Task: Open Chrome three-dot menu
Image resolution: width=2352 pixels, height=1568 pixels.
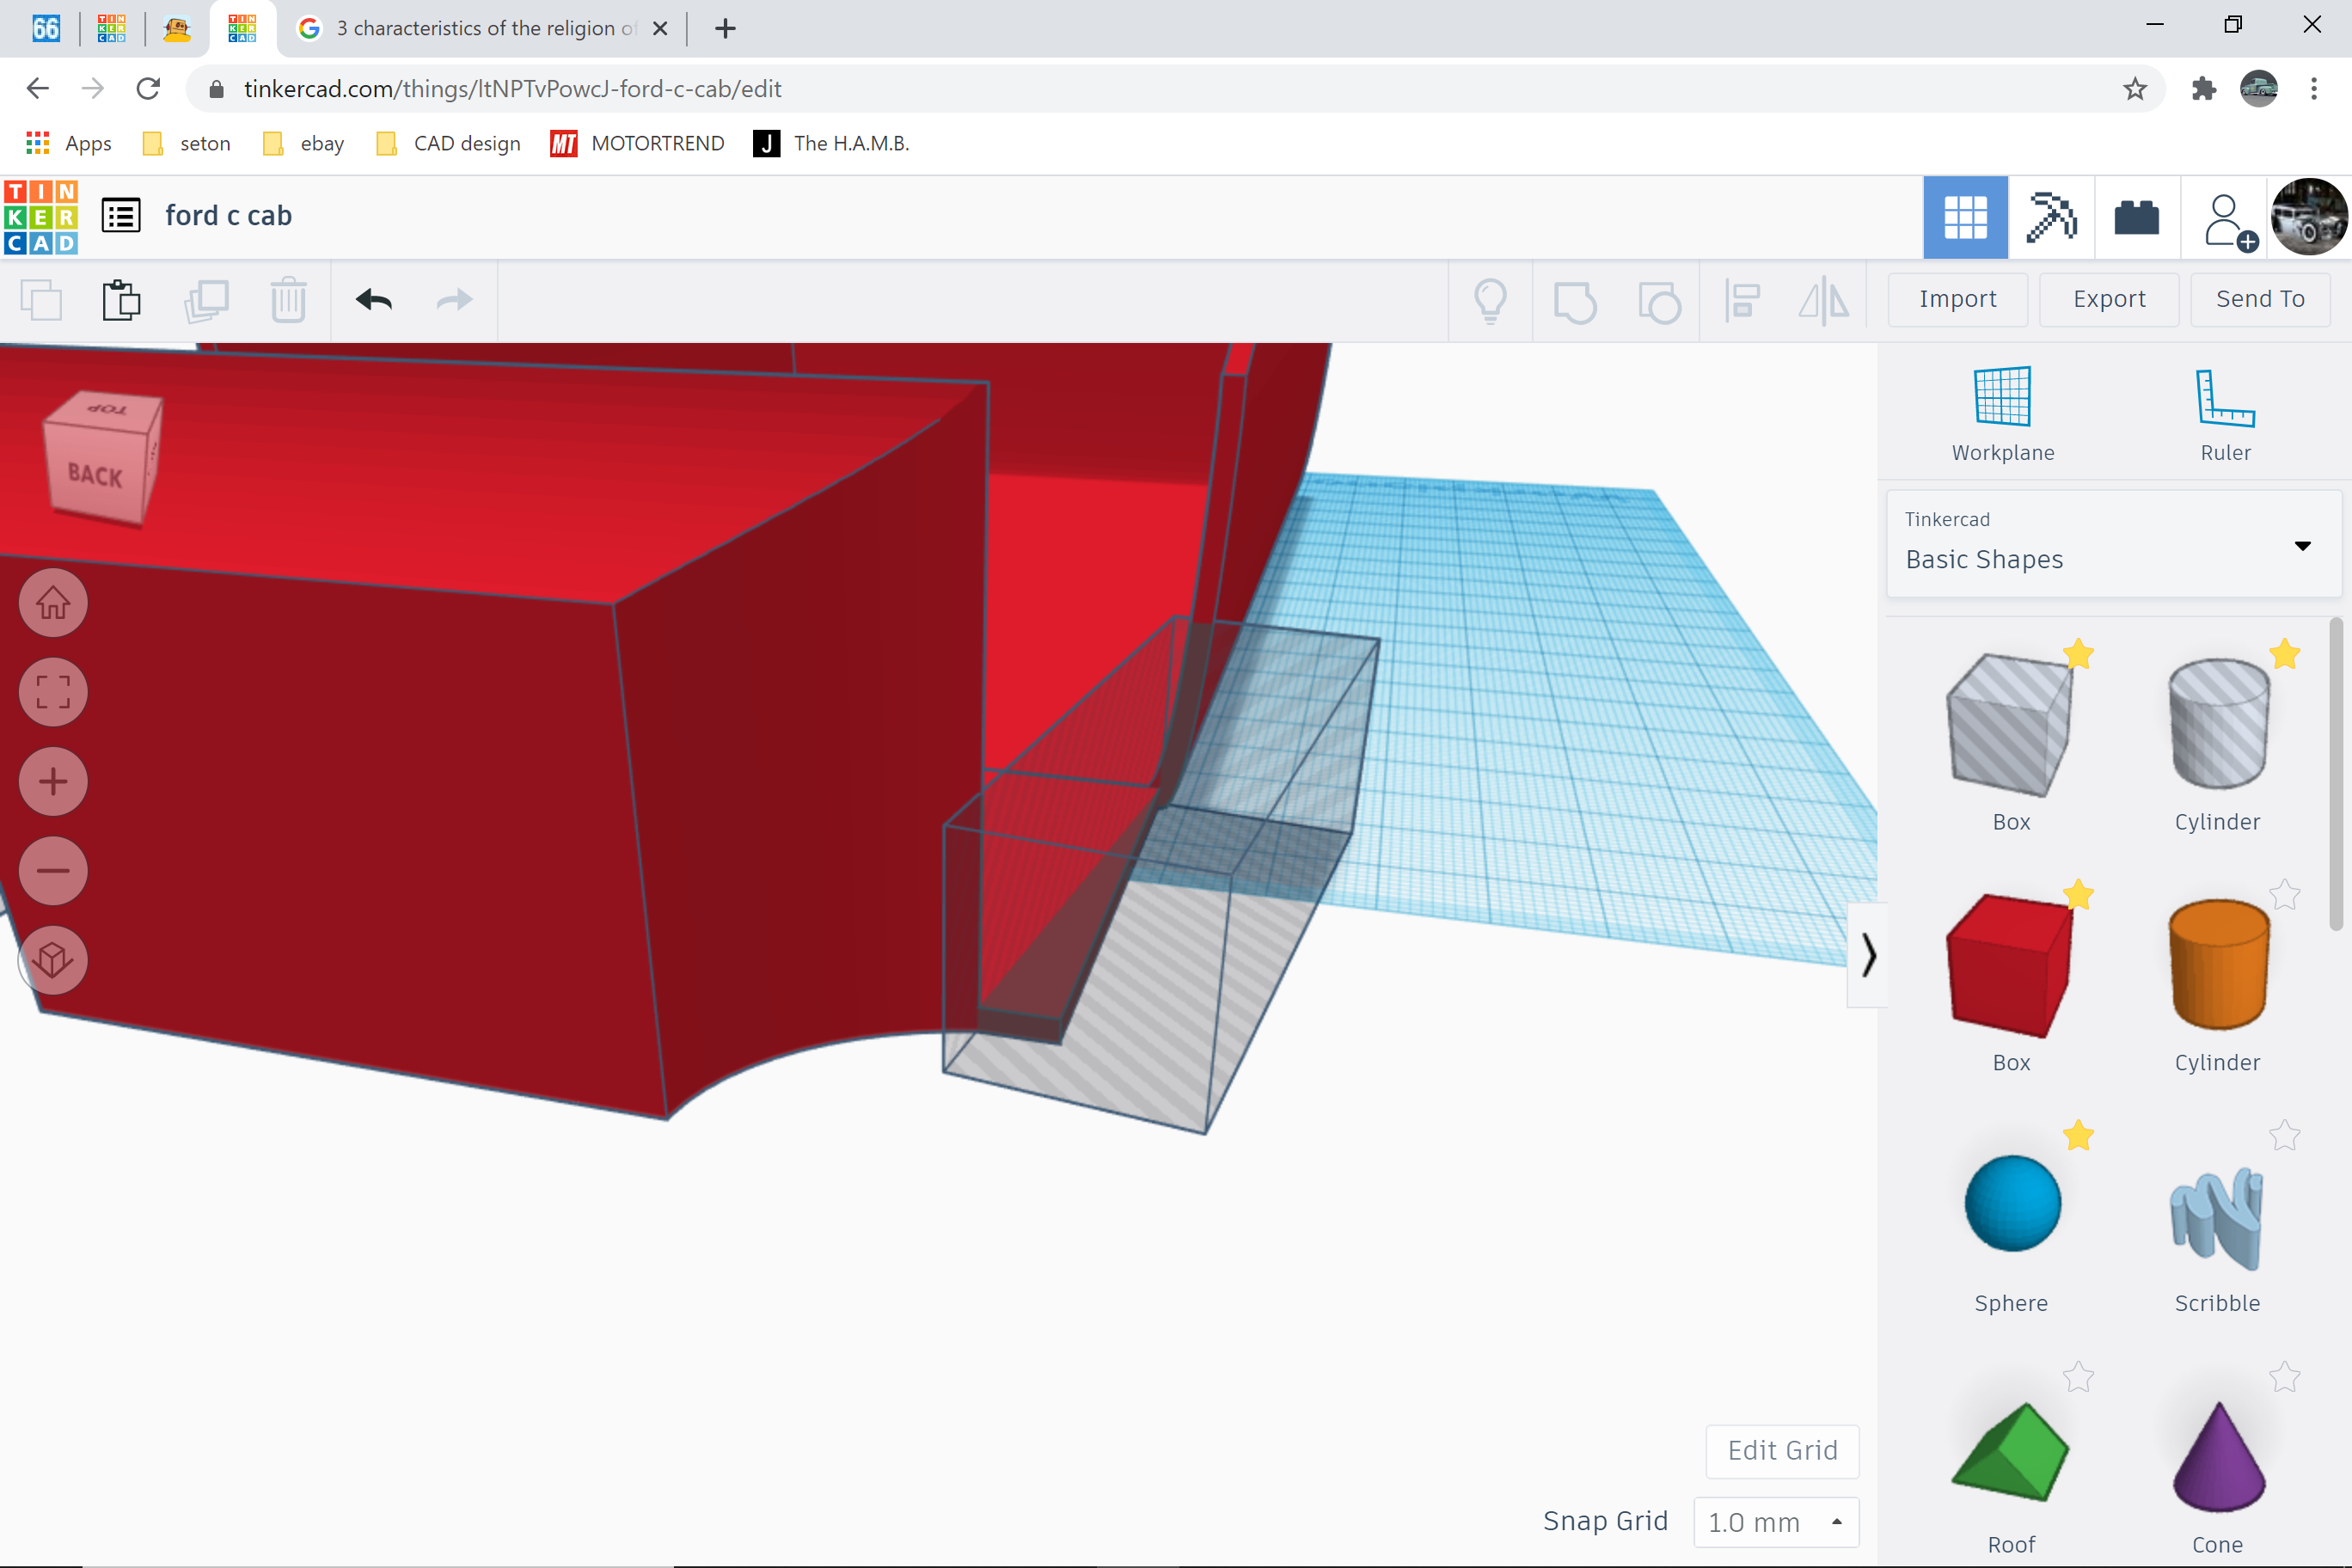Action: 2314,89
